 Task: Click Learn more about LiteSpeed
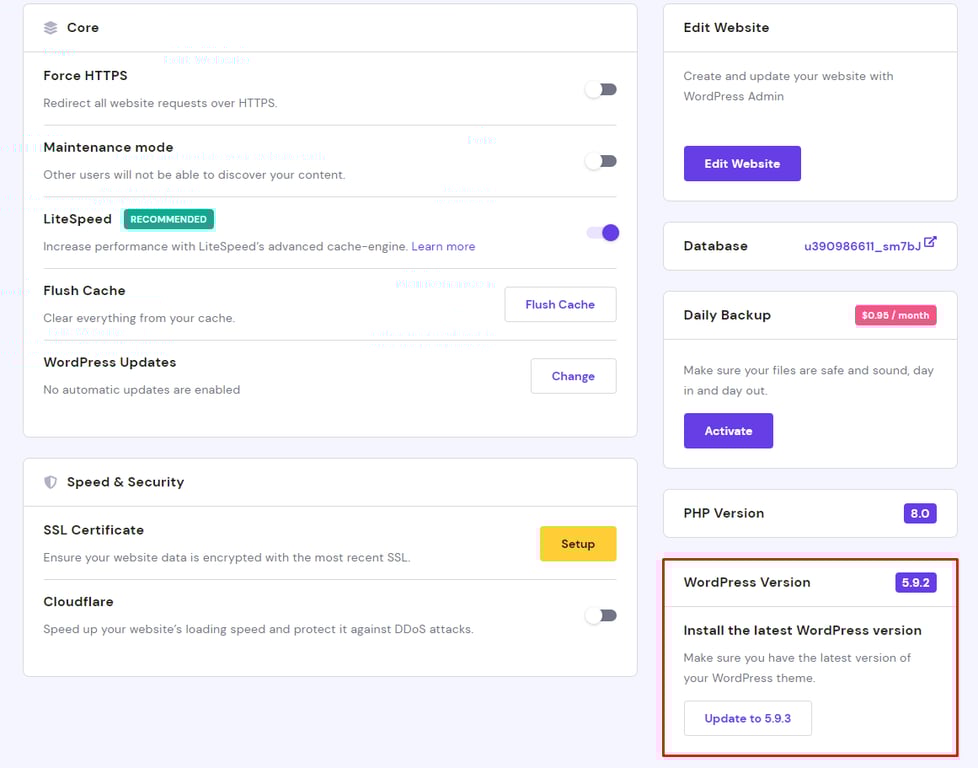tap(443, 246)
